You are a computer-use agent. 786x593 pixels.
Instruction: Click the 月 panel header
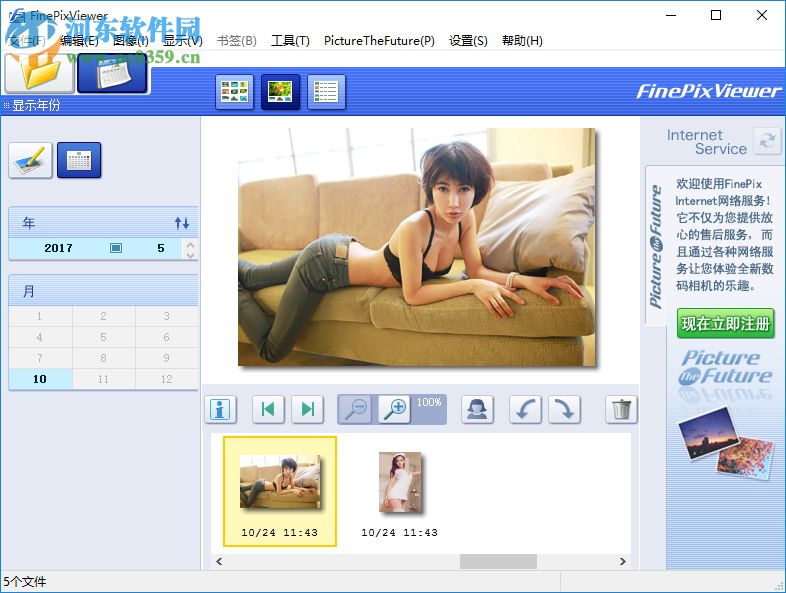[103, 291]
